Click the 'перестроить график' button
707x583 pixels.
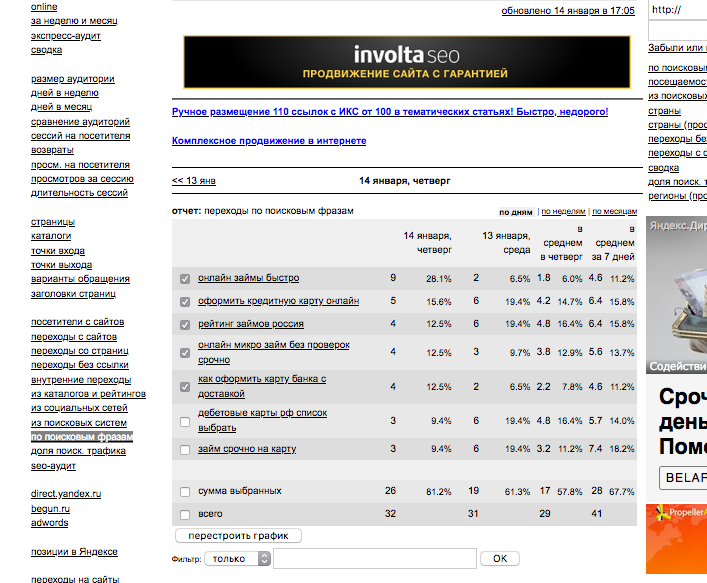pyautogui.click(x=238, y=536)
